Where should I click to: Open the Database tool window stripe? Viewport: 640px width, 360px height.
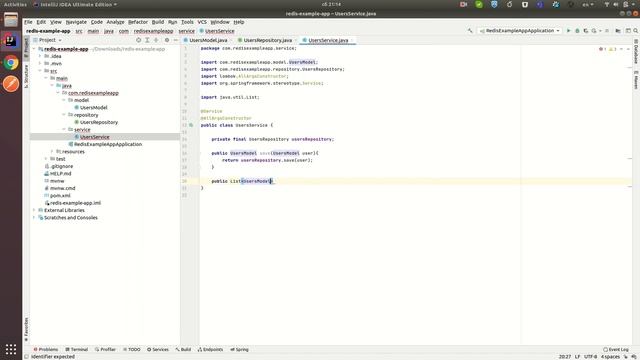tap(636, 51)
